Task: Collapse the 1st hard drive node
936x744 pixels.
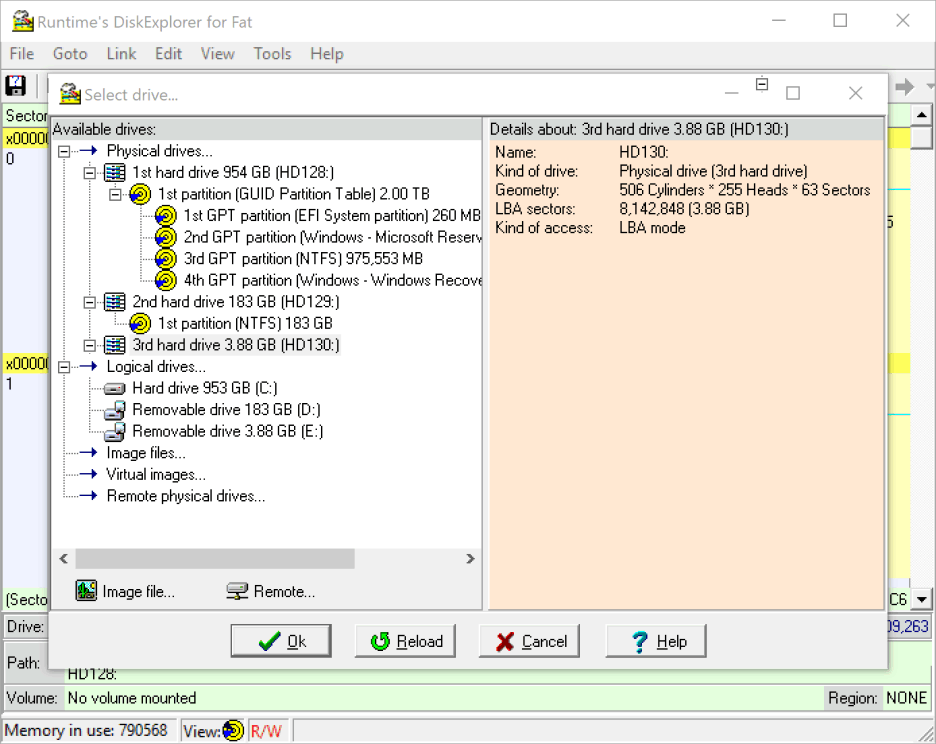Action: pos(90,173)
